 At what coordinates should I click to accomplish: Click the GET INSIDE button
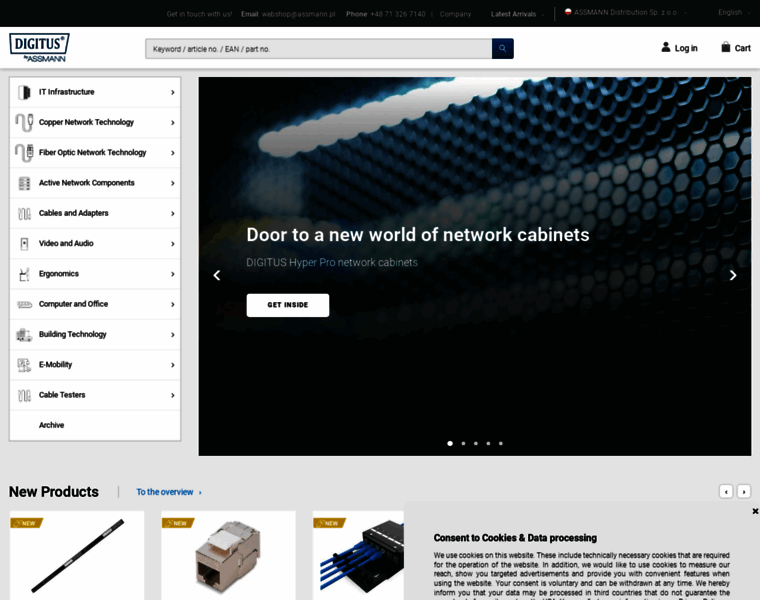click(x=287, y=305)
